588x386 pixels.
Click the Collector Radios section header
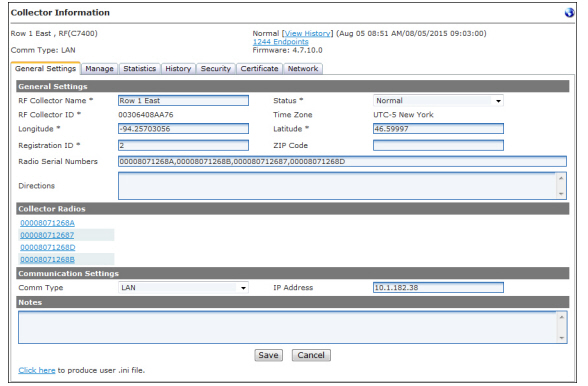[x=292, y=209]
